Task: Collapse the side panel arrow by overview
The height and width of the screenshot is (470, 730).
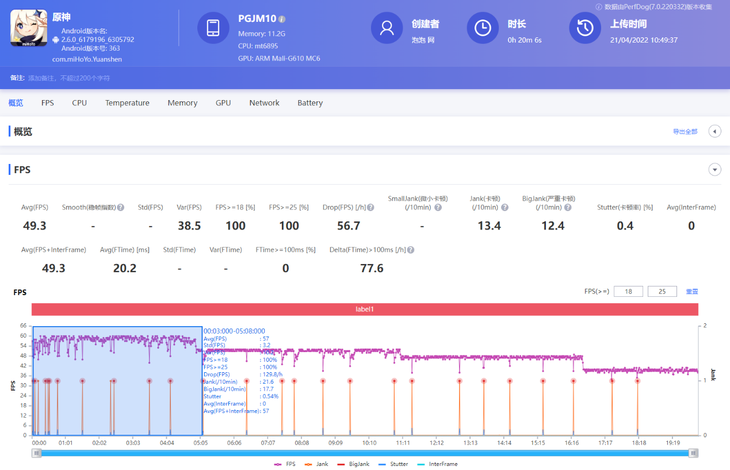Action: tap(714, 131)
